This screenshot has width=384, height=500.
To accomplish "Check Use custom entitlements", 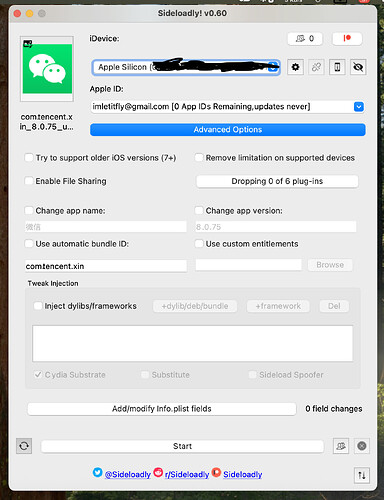I will point(199,244).
